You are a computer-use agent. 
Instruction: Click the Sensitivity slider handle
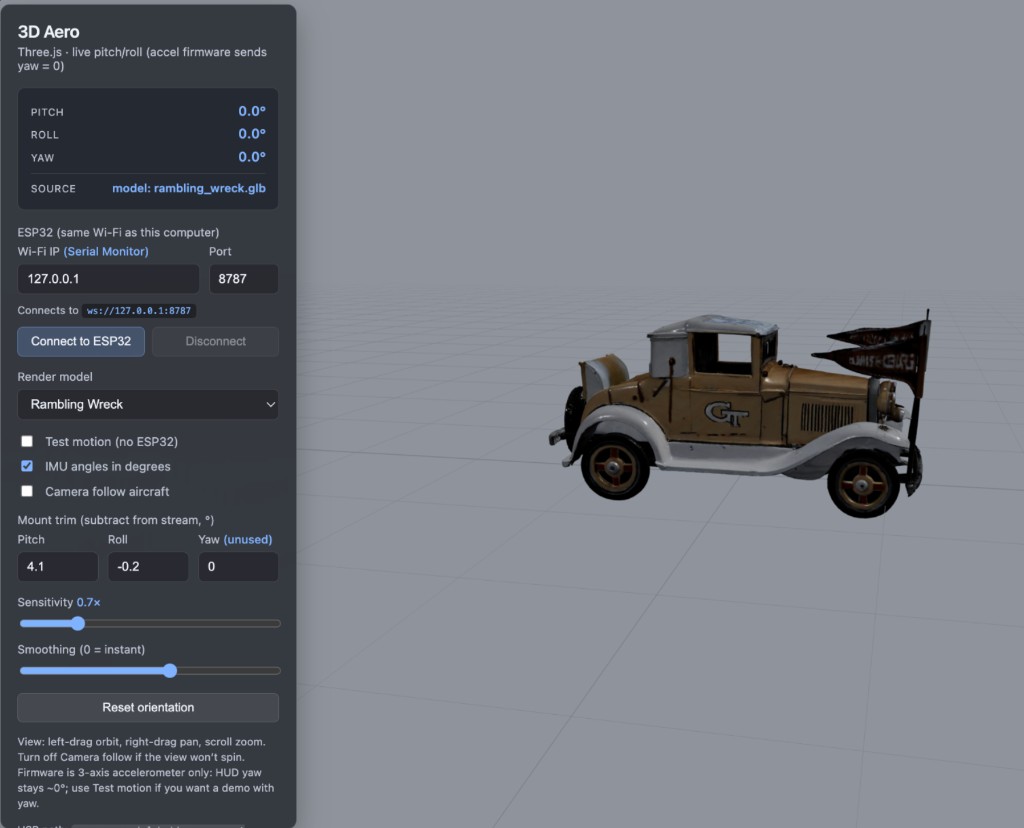[x=78, y=624]
